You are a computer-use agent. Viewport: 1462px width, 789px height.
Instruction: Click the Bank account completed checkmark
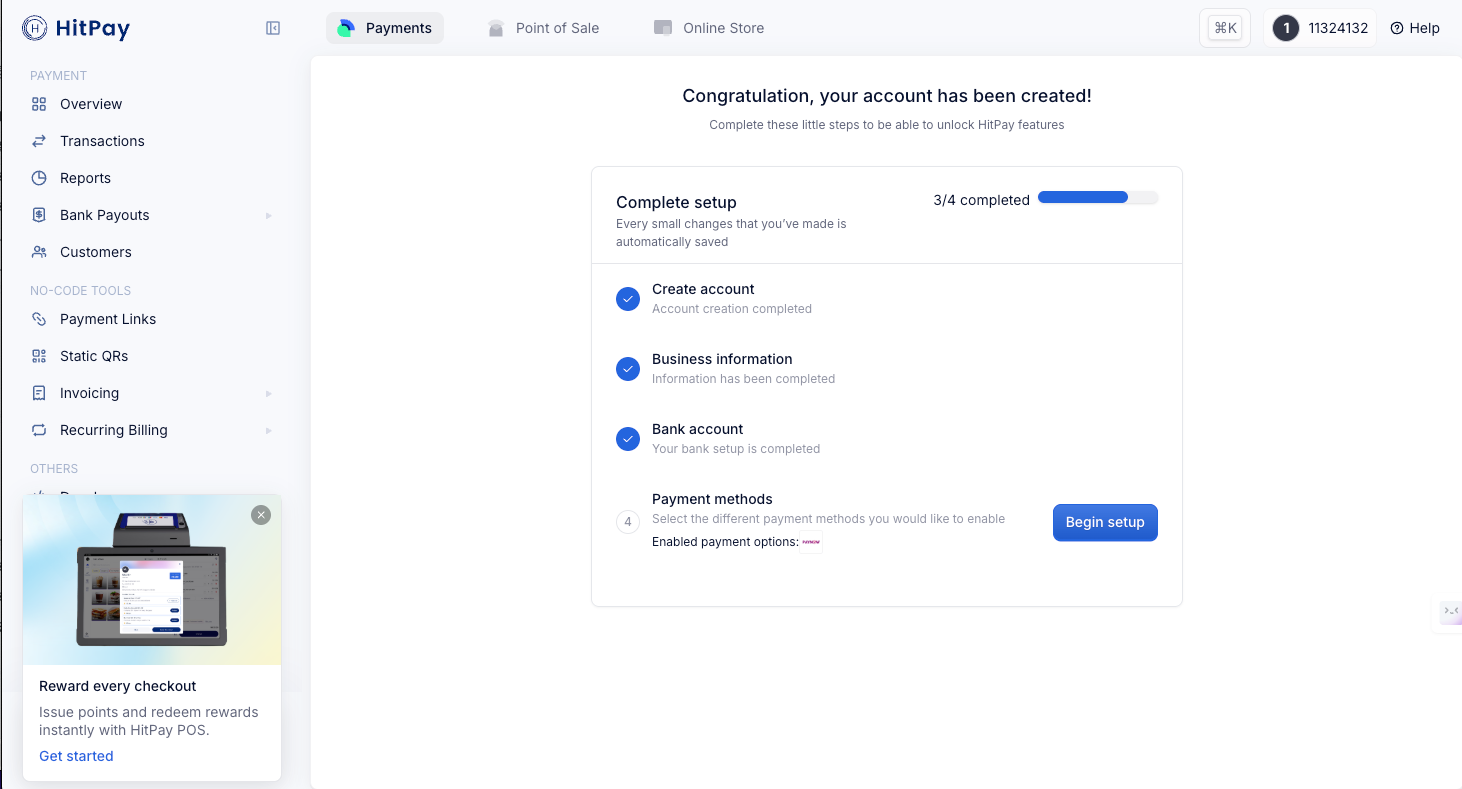pos(628,439)
